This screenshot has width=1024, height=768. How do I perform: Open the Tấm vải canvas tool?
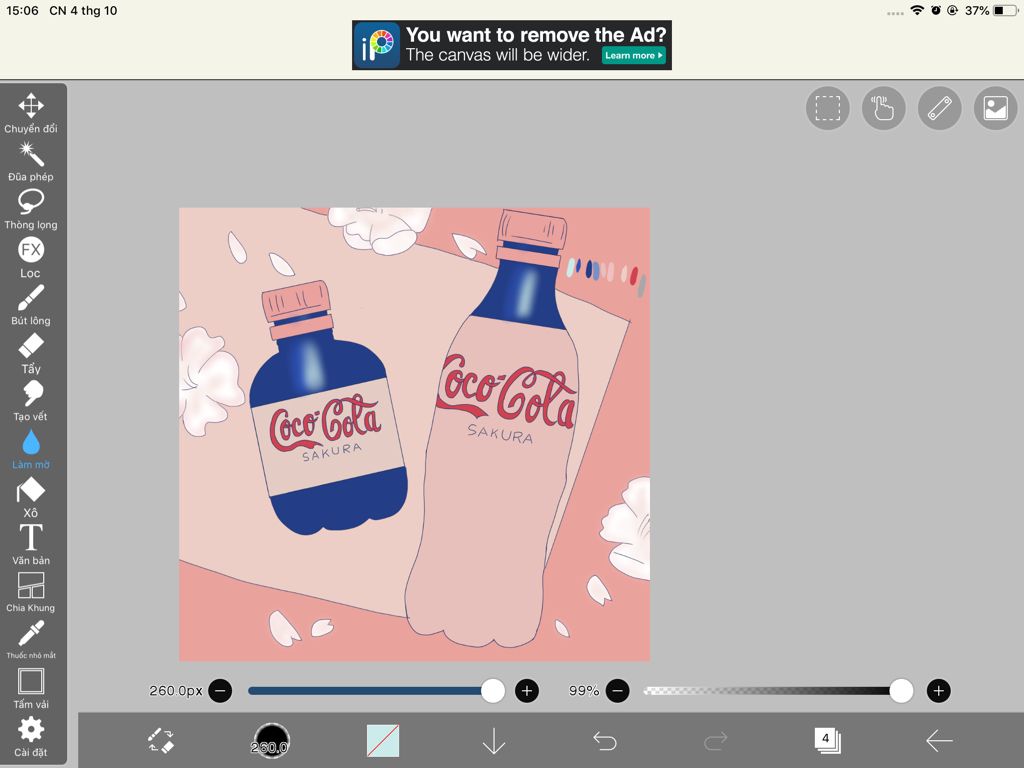pyautogui.click(x=31, y=688)
